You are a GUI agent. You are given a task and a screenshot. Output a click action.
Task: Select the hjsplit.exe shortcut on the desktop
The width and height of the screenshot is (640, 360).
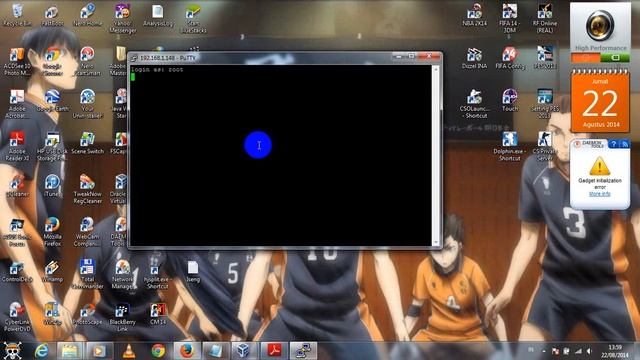pyautogui.click(x=157, y=275)
